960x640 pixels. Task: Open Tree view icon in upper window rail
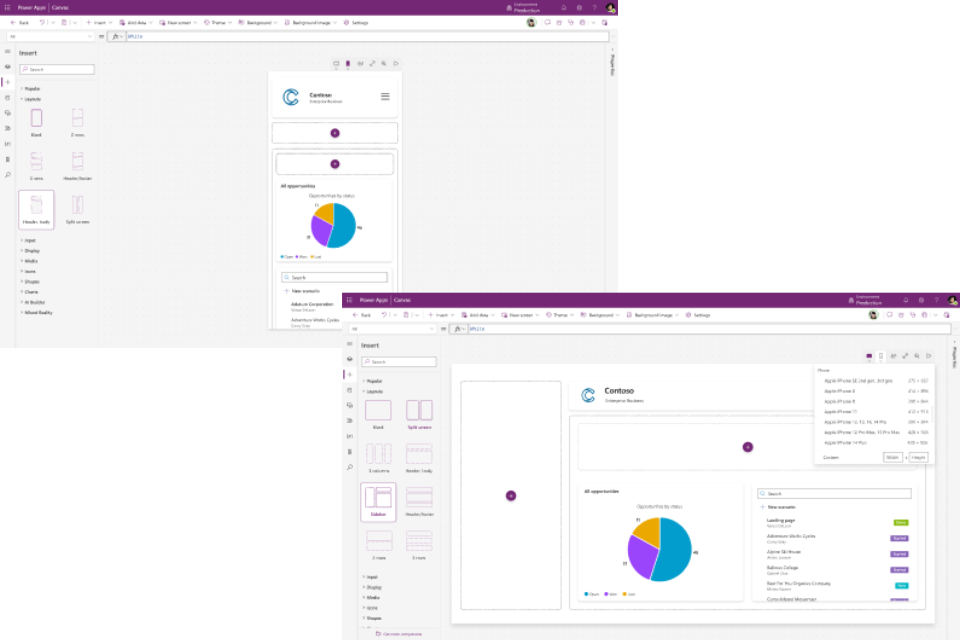[x=8, y=66]
